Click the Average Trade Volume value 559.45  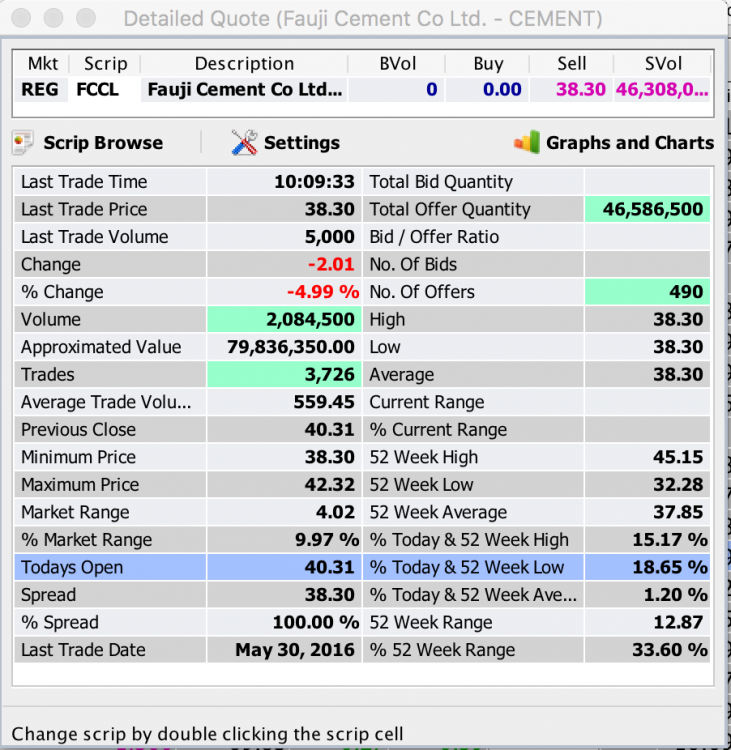click(x=324, y=402)
